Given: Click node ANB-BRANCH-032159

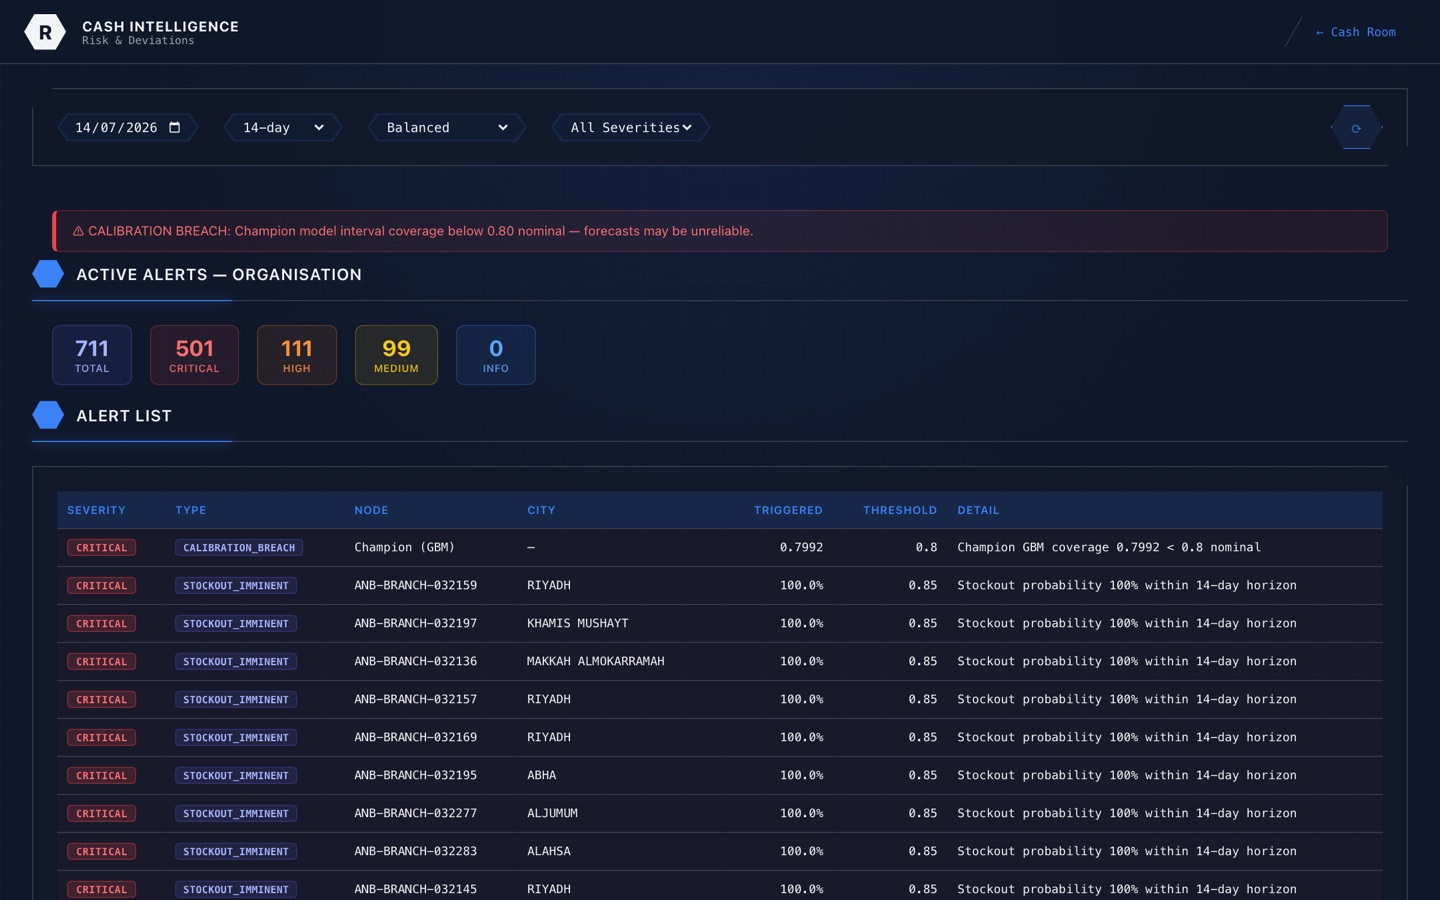Looking at the screenshot, I should tap(415, 585).
